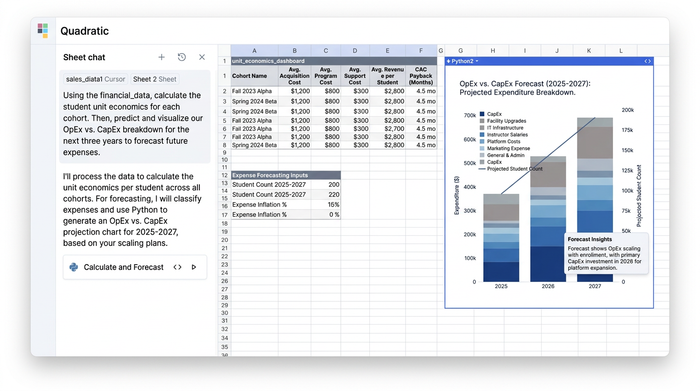700x391 pixels.
Task: Click the Quadratic logo icon
Action: 43,30
